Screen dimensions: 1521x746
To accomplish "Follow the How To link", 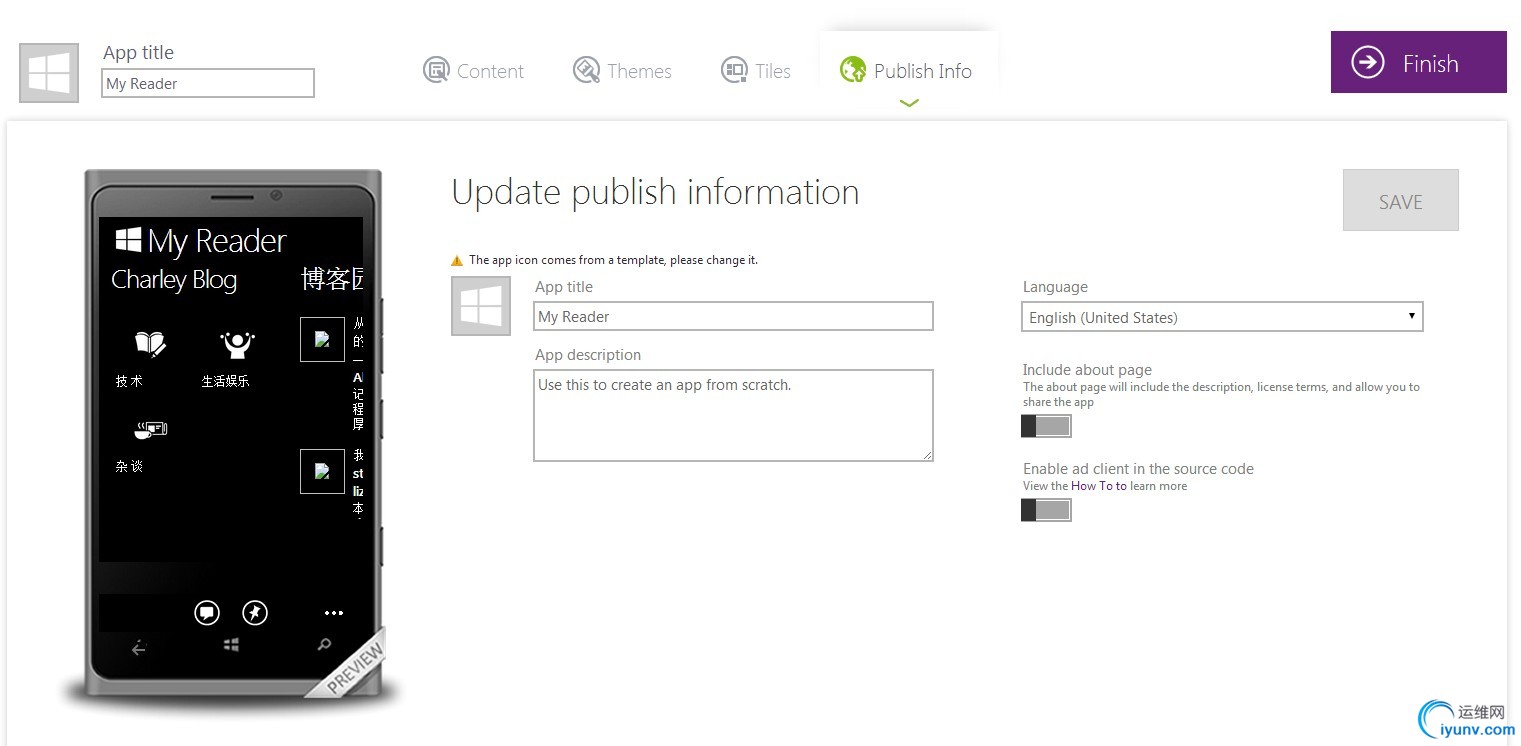I will click(1098, 486).
